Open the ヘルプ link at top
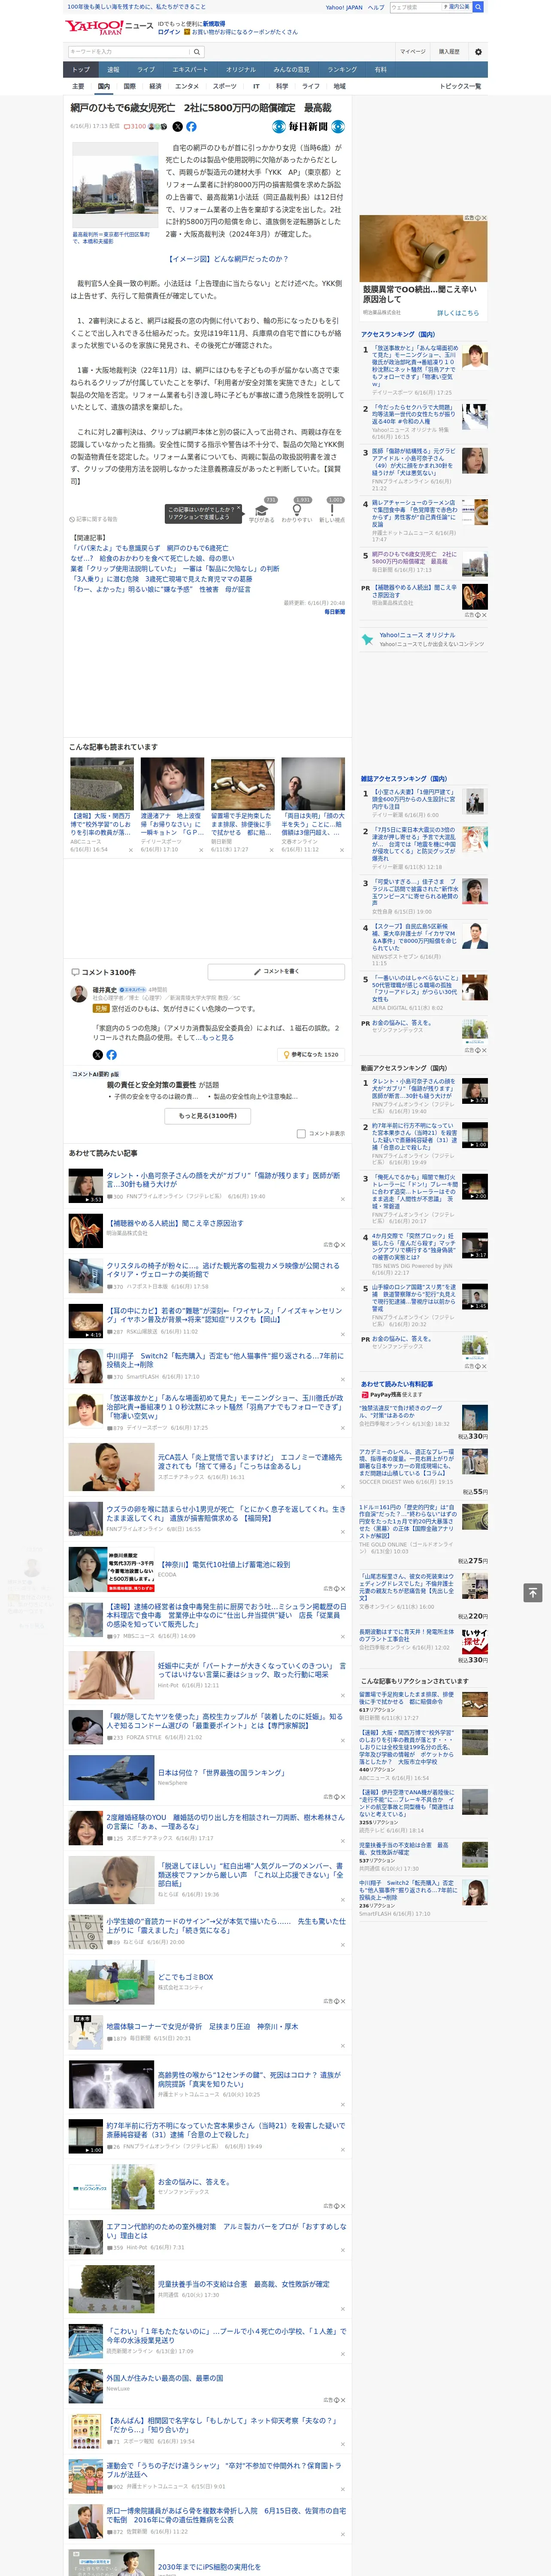 pos(375,7)
